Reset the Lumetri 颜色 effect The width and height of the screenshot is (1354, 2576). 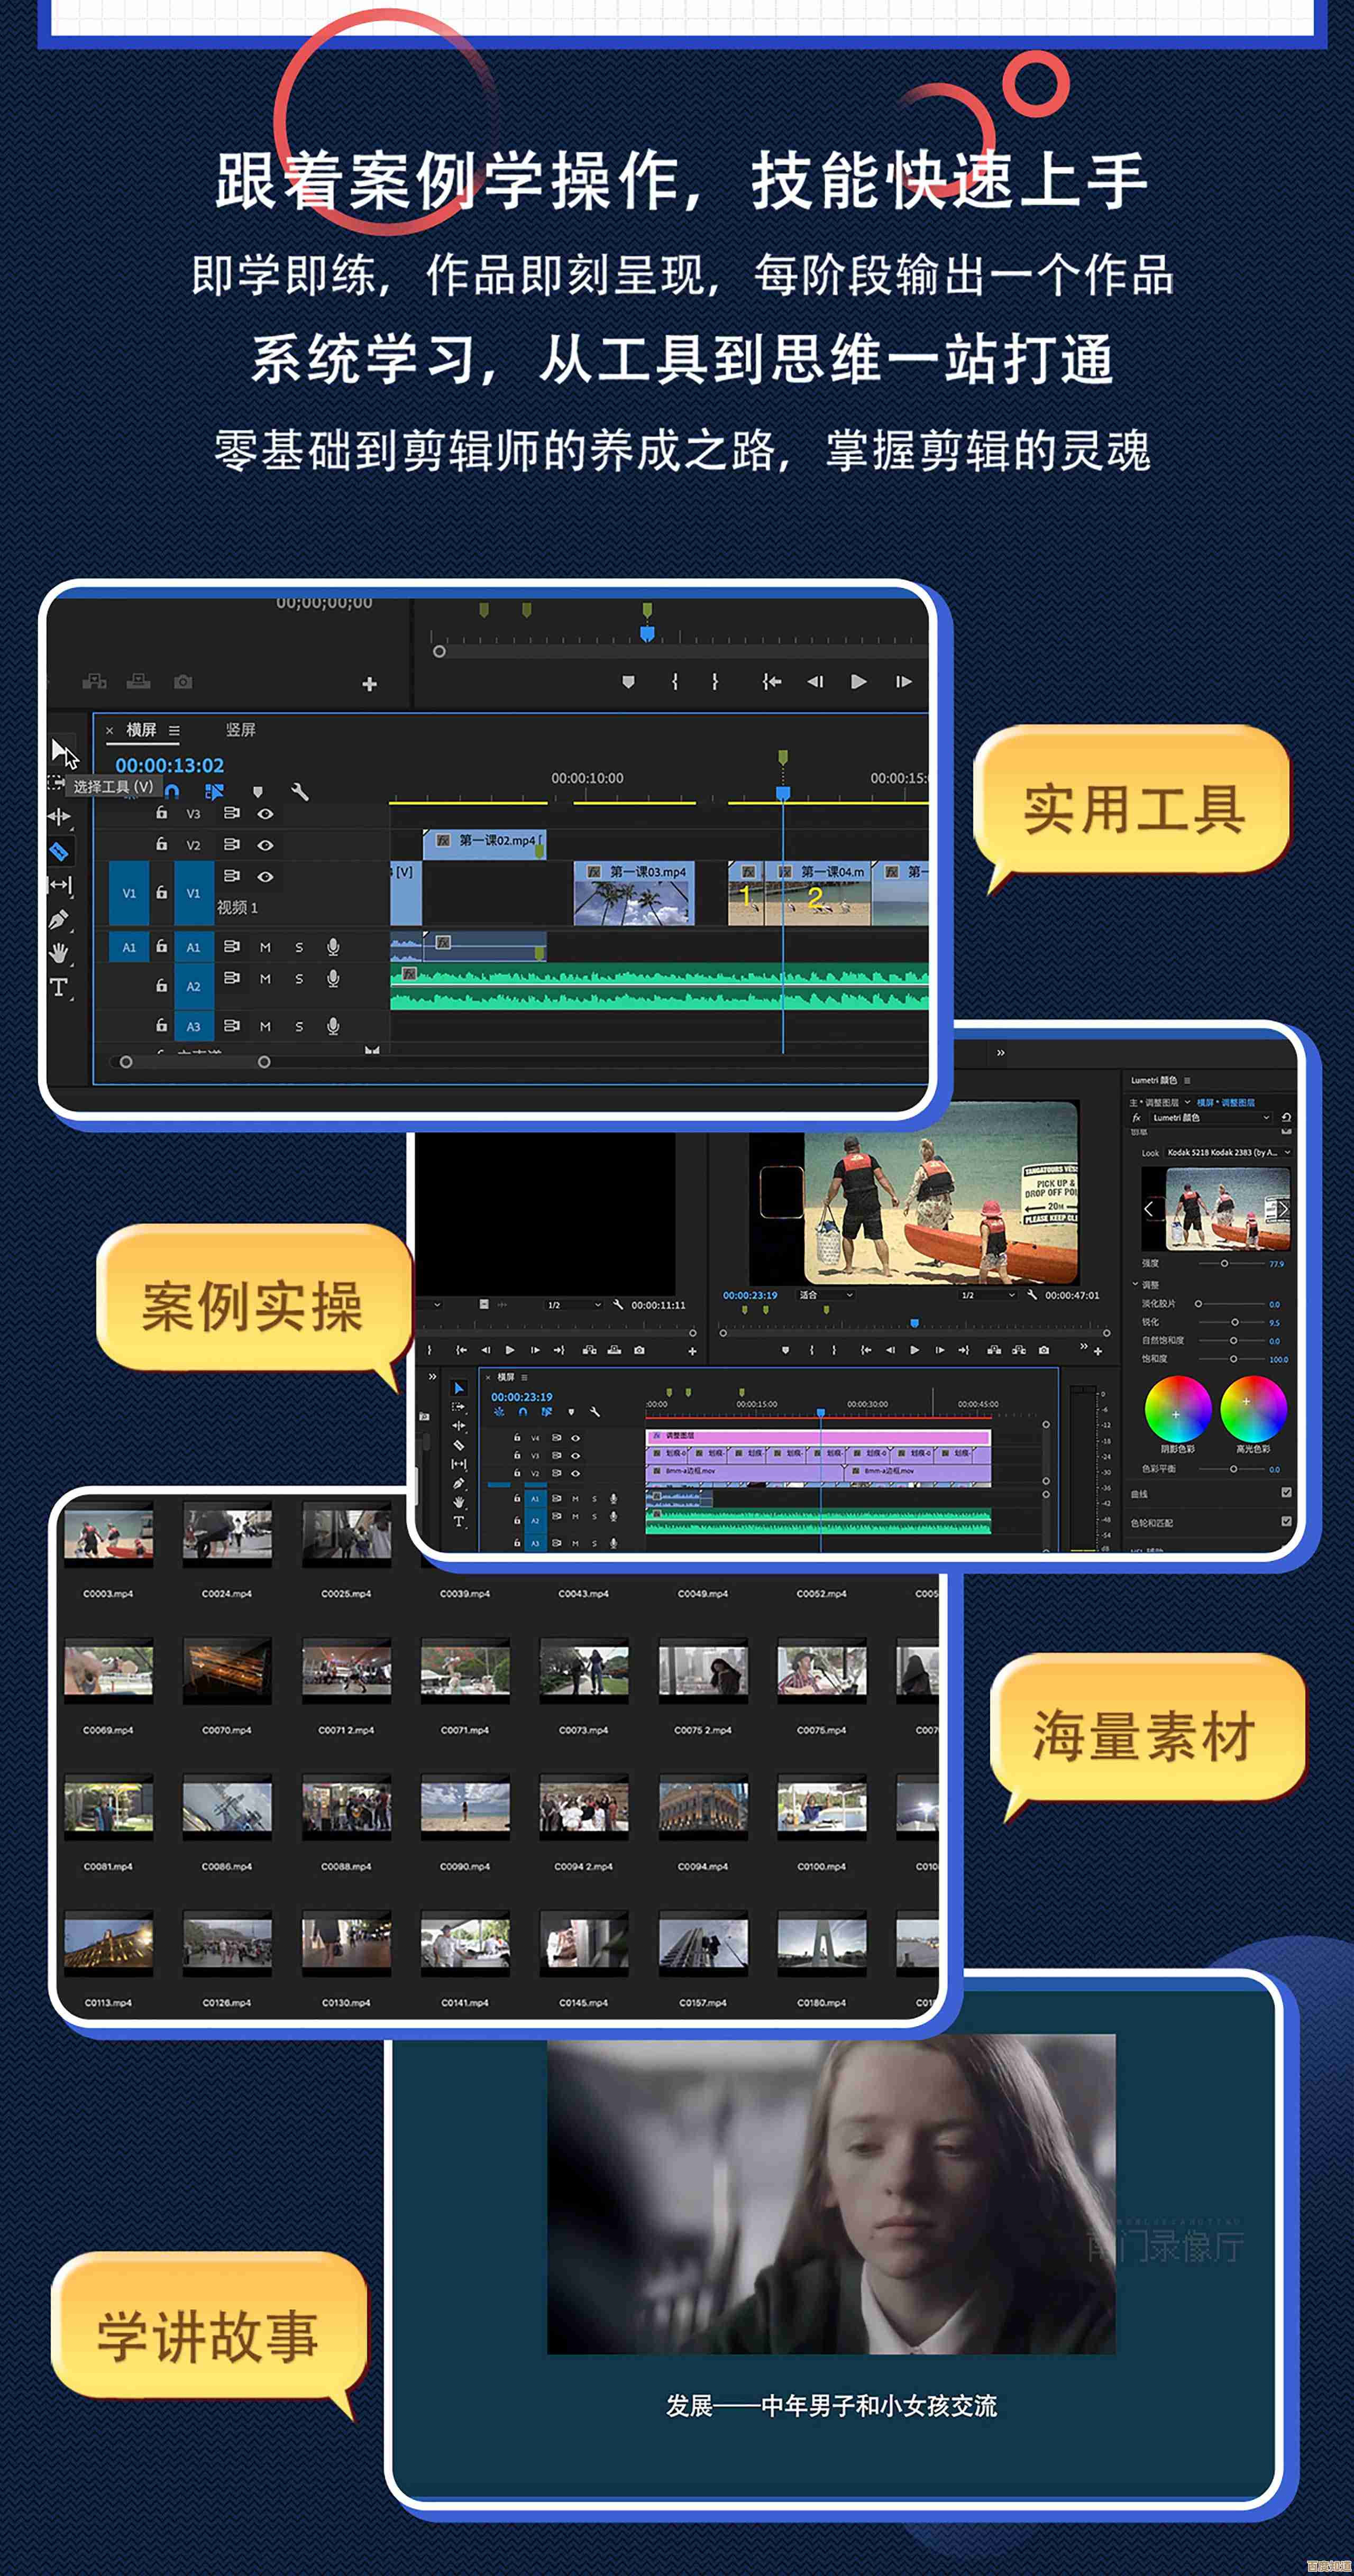(x=1286, y=1117)
